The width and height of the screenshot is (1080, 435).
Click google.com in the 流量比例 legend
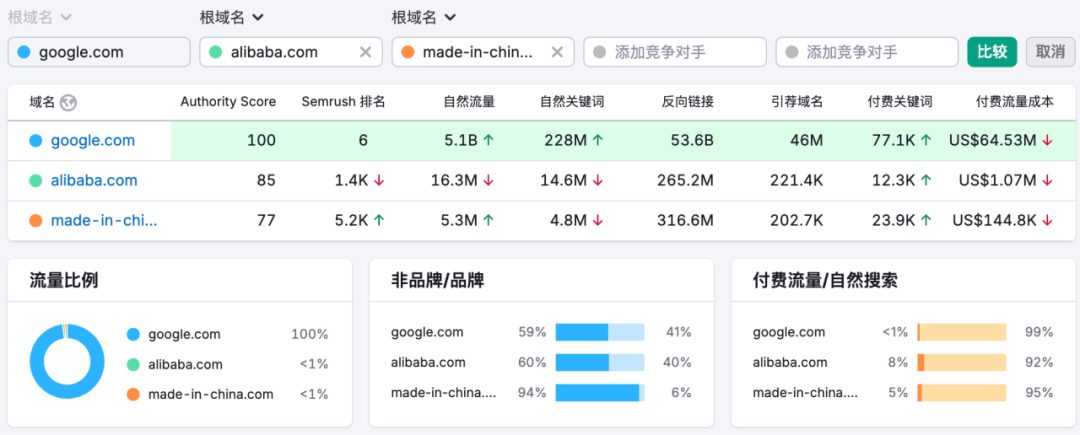click(185, 335)
